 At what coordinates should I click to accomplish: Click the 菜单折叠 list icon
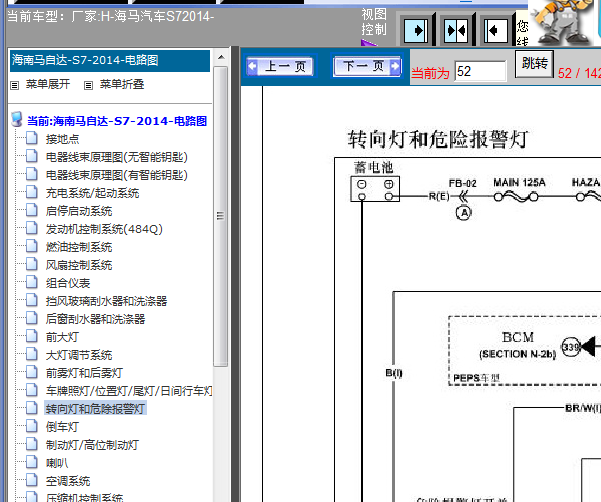pyautogui.click(x=88, y=85)
